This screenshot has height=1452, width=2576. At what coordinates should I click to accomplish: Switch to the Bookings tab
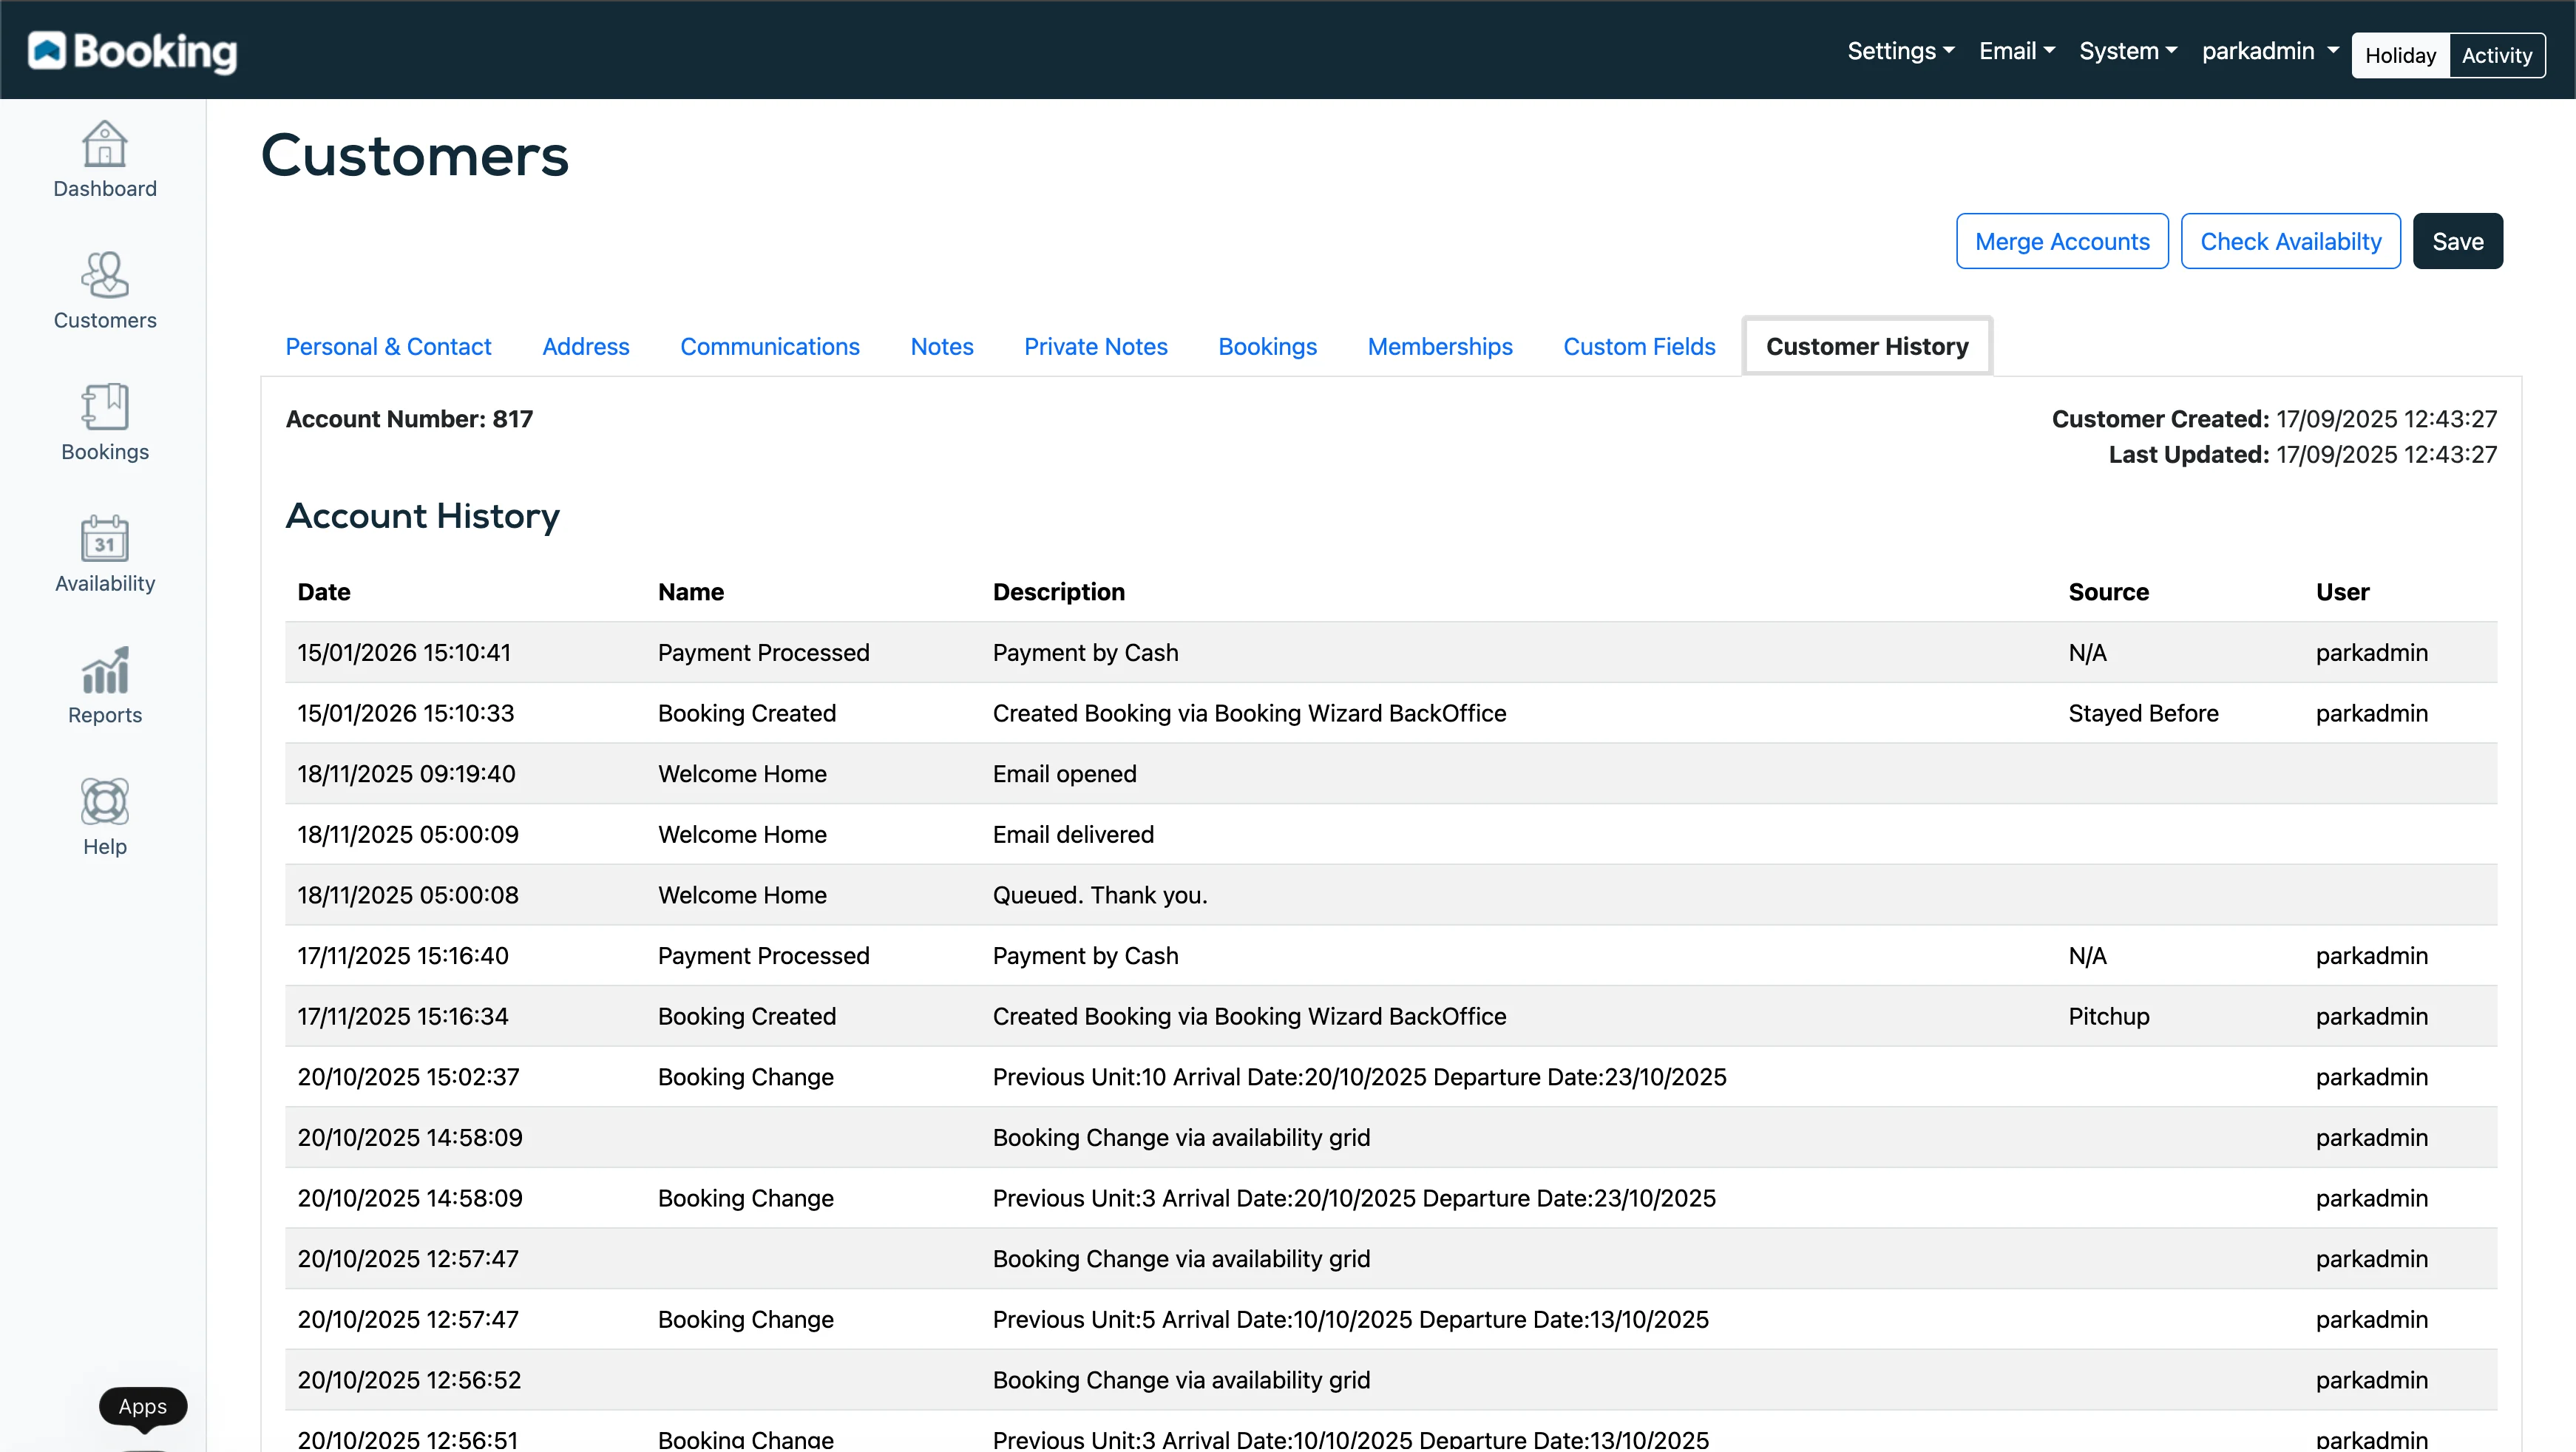[1267, 346]
